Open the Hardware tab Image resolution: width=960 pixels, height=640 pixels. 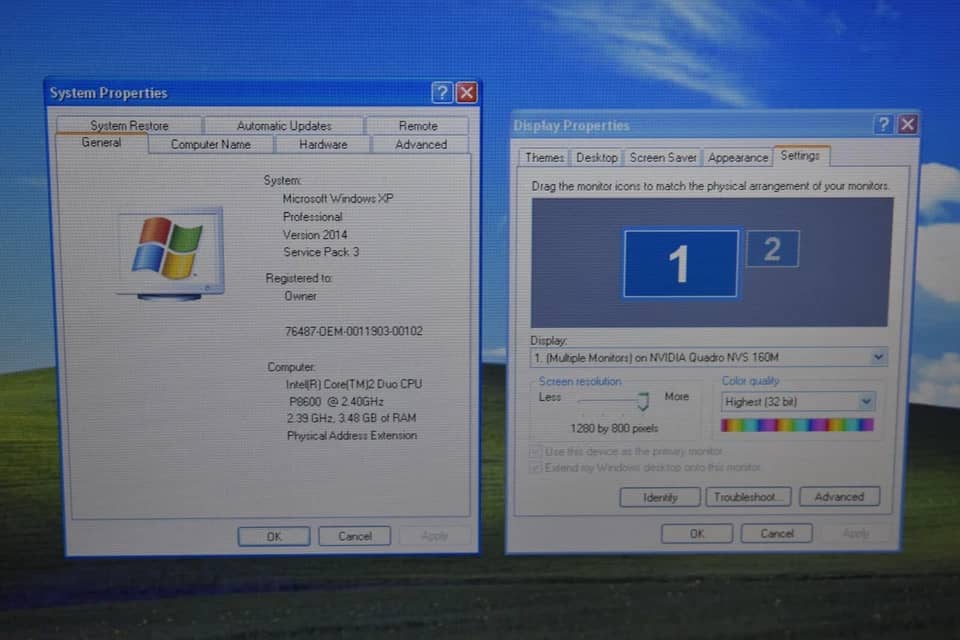(323, 145)
